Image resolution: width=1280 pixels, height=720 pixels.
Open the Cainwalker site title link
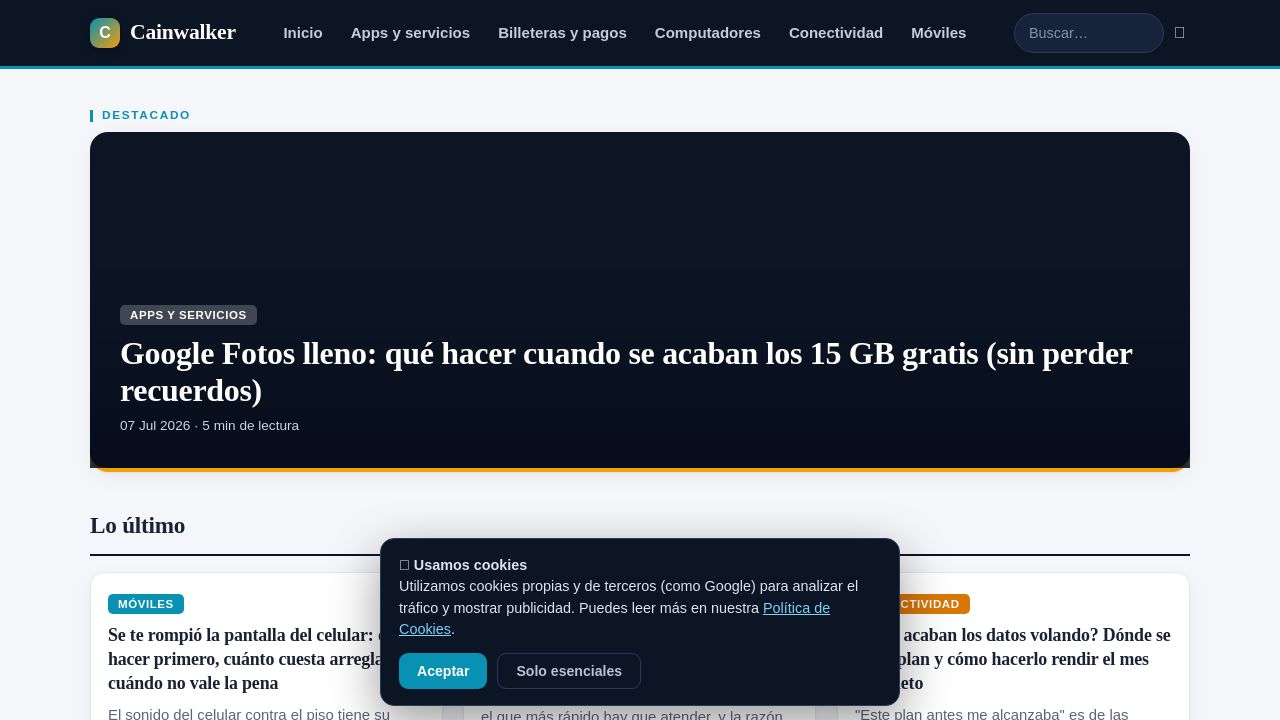tap(183, 33)
